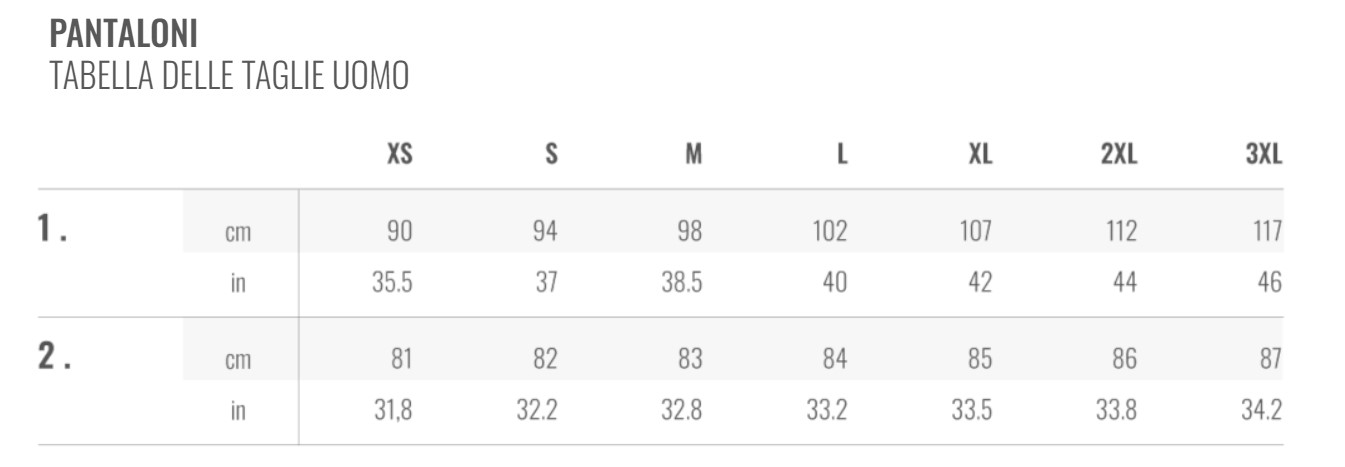Select the XS size column header

[399, 154]
